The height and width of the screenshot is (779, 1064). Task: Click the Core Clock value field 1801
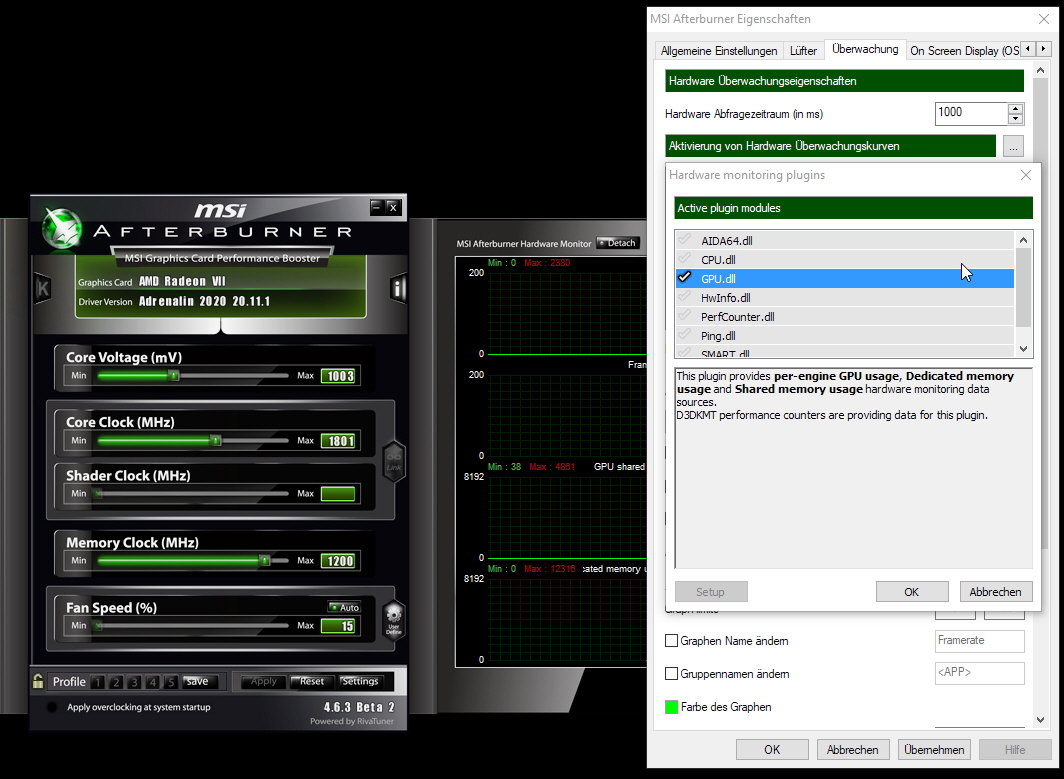pyautogui.click(x=339, y=441)
